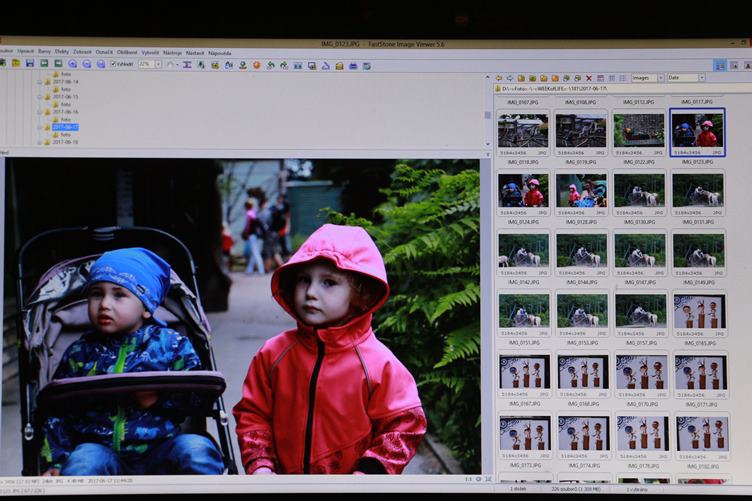Open the 22% zoom level dropdown
The height and width of the screenshot is (501, 752).
158,64
